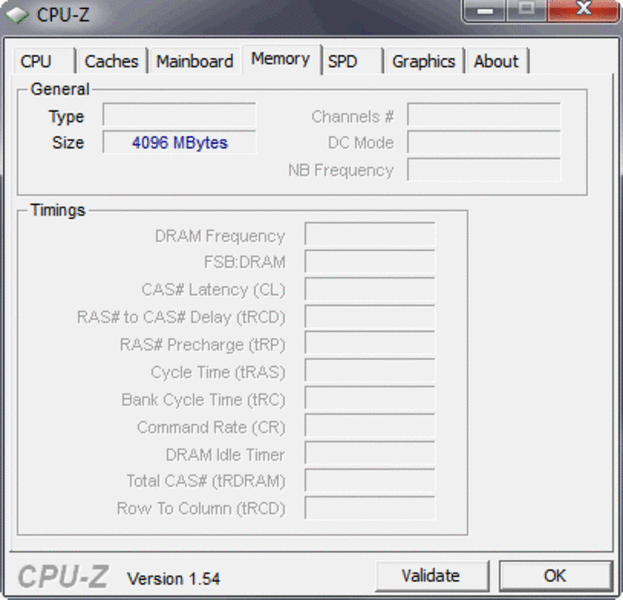
Task: Click the Channels # field
Action: 484,115
